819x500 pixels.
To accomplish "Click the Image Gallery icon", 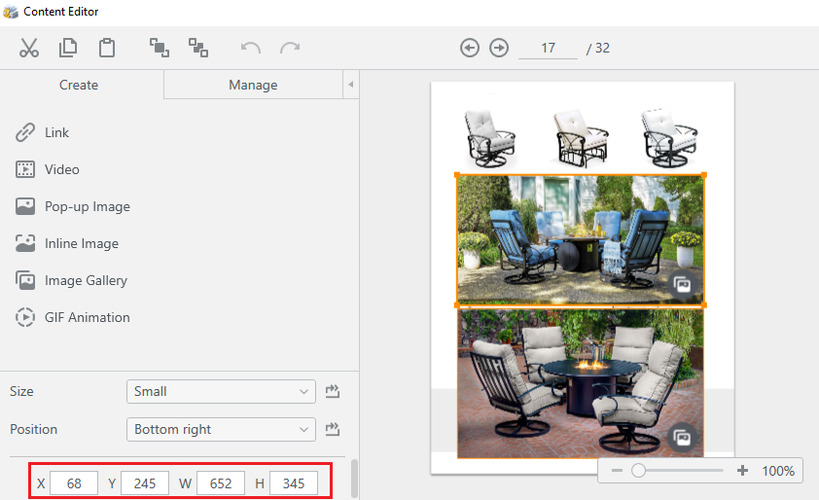I will 25,281.
